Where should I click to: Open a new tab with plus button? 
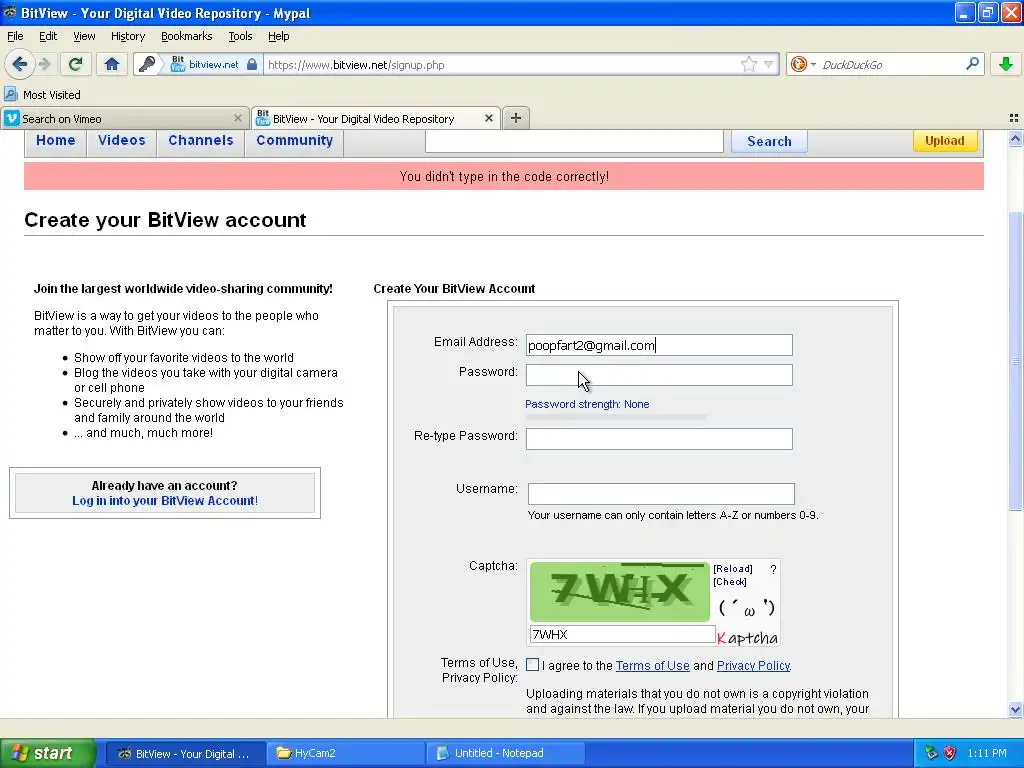pyautogui.click(x=516, y=118)
